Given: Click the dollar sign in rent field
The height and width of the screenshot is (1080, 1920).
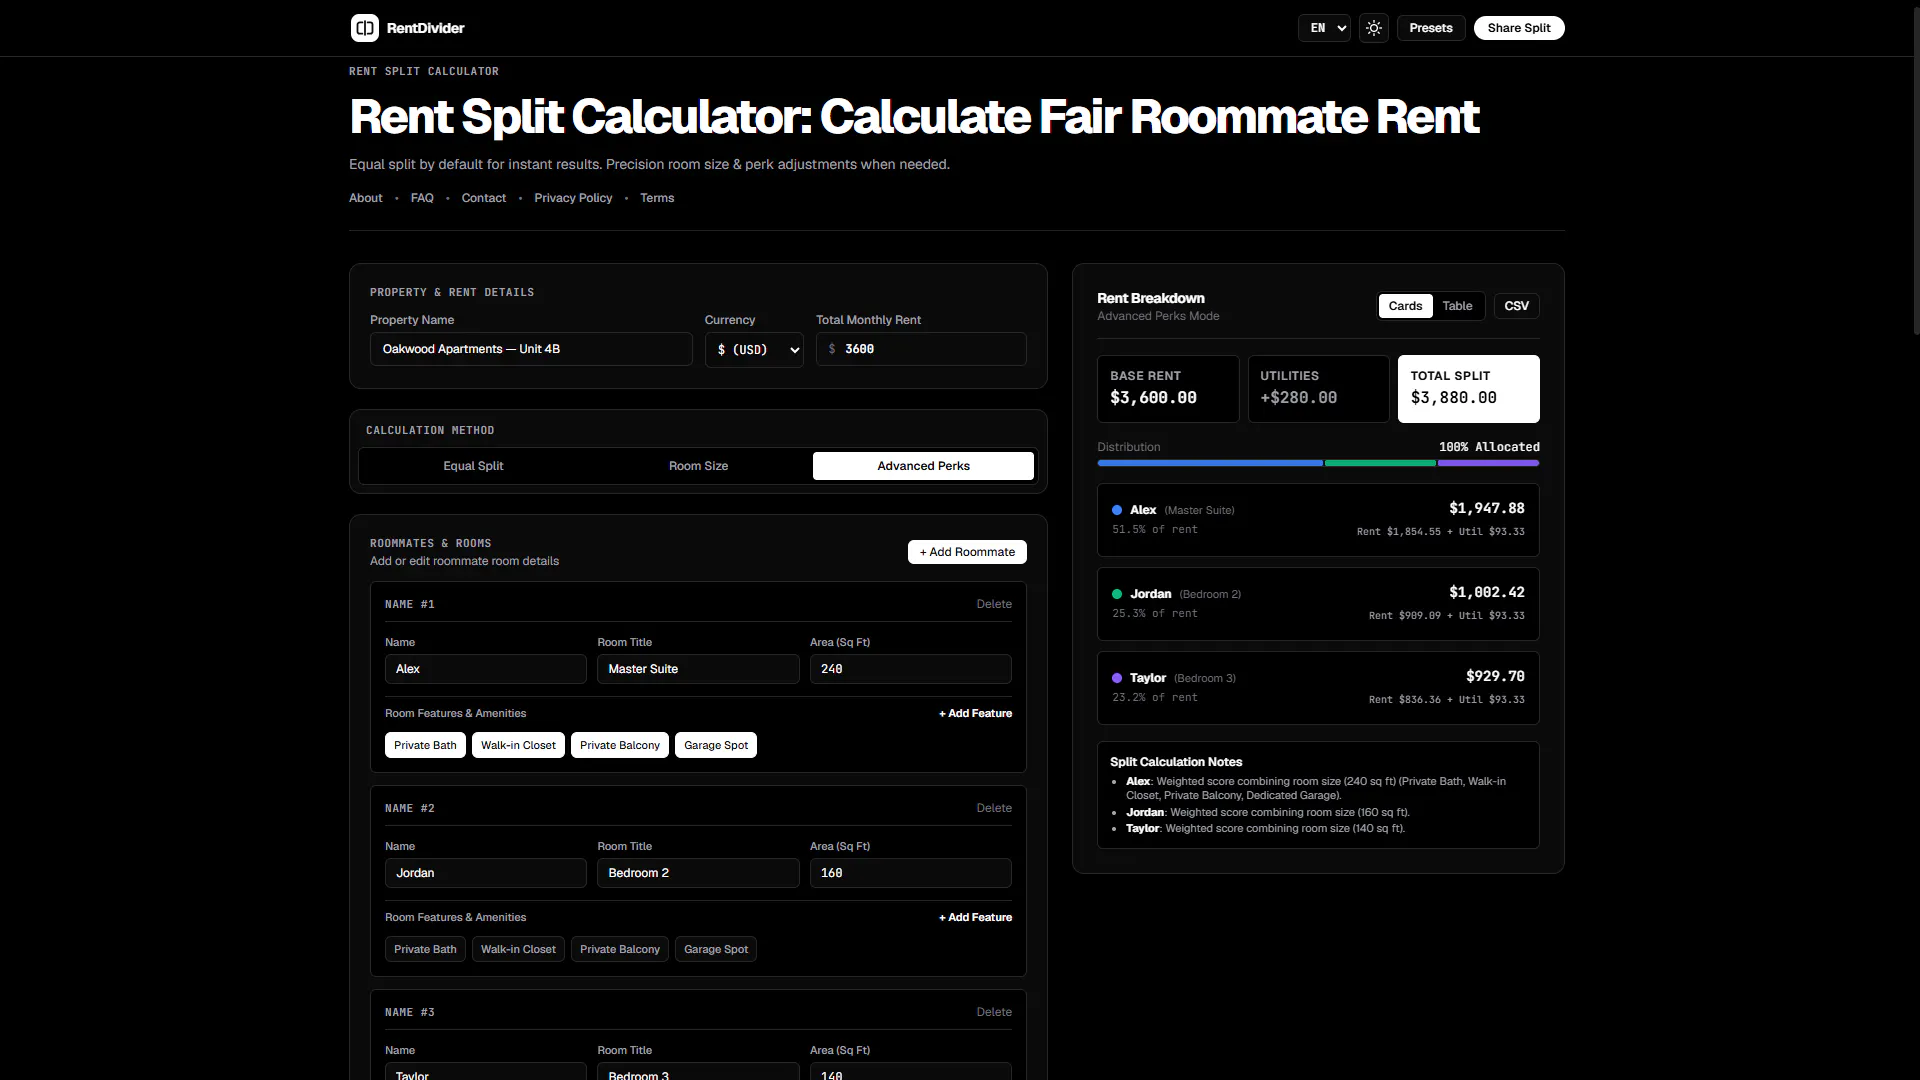Looking at the screenshot, I should point(832,349).
